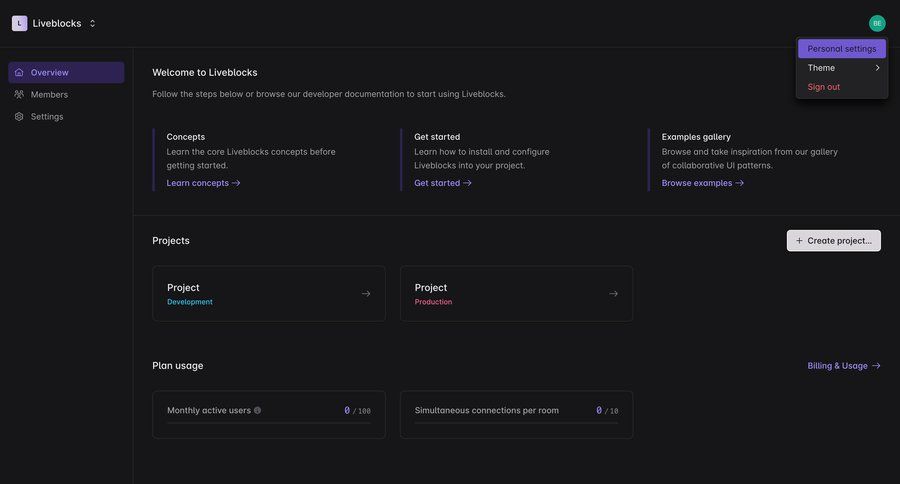Viewport: 900px width, 484px height.
Task: Click Simultaneous connections per room label
Action: coord(487,411)
